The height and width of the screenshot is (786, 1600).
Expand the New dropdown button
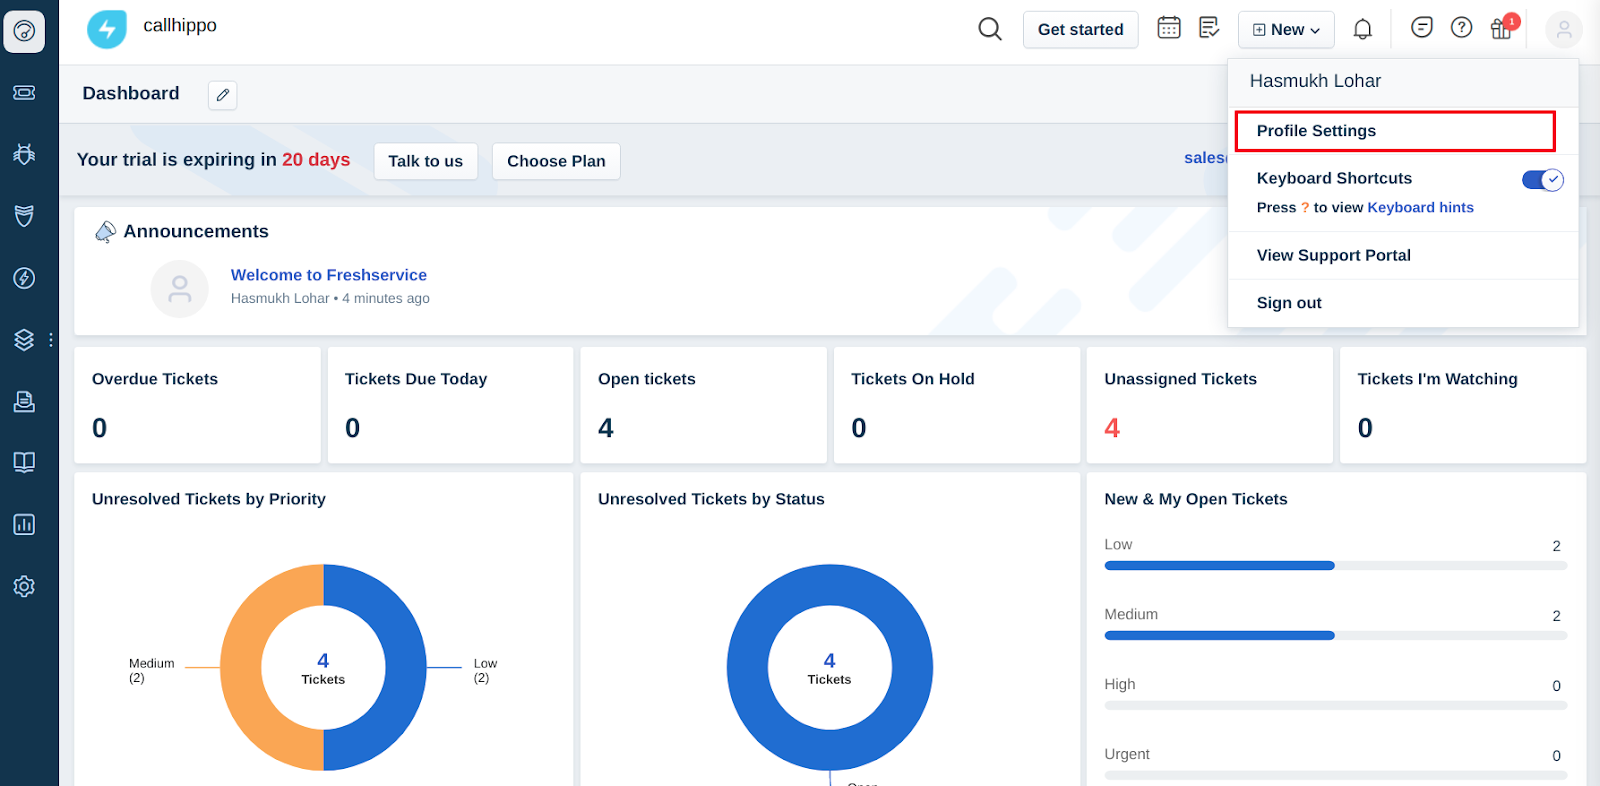click(x=1286, y=30)
